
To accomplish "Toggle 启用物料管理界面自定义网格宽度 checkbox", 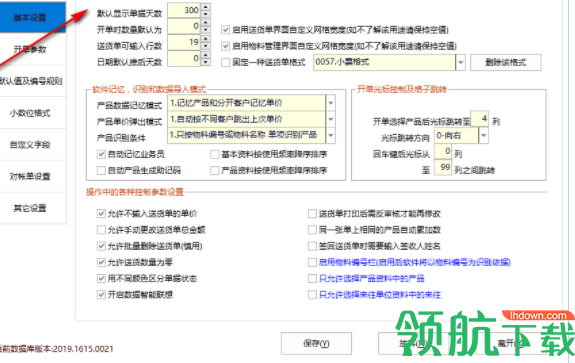I will [x=226, y=46].
